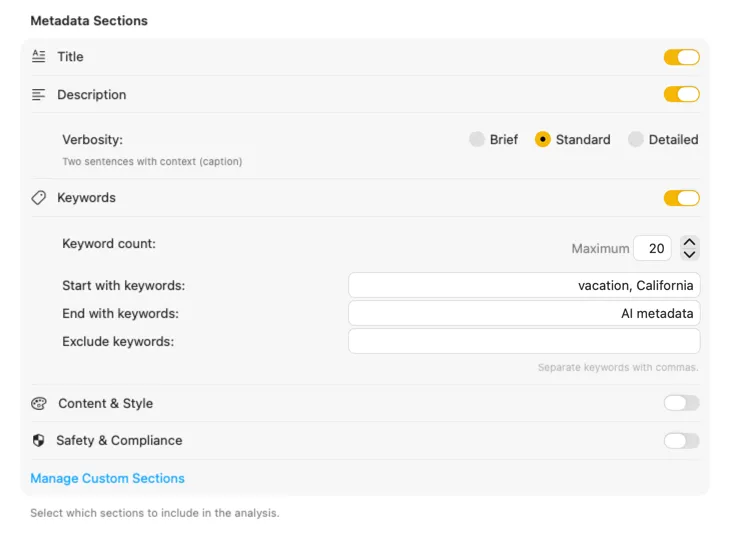Click the Title section icon
Viewport: 730px width, 550px height.
pyautogui.click(x=39, y=56)
